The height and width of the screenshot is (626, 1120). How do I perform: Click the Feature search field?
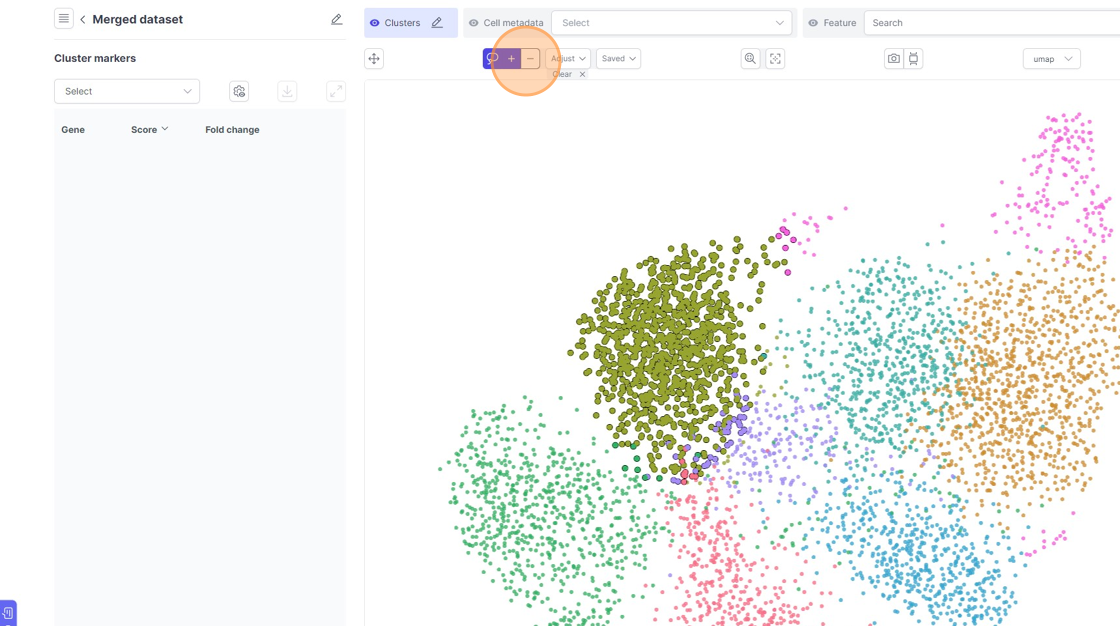(x=990, y=23)
